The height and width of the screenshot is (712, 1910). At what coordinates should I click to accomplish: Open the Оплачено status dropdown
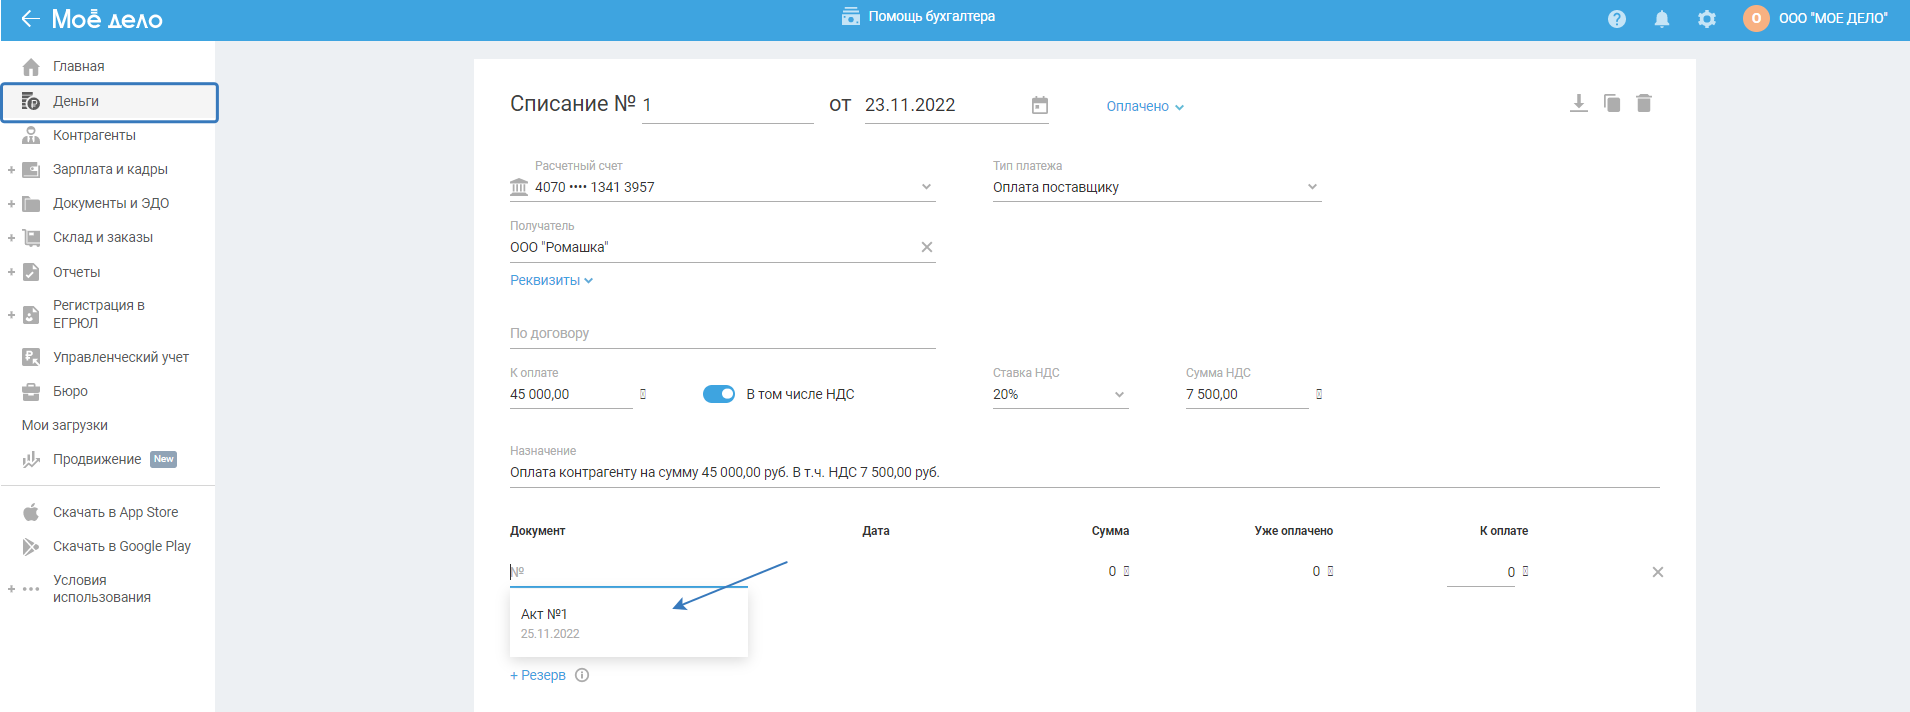coord(1144,106)
